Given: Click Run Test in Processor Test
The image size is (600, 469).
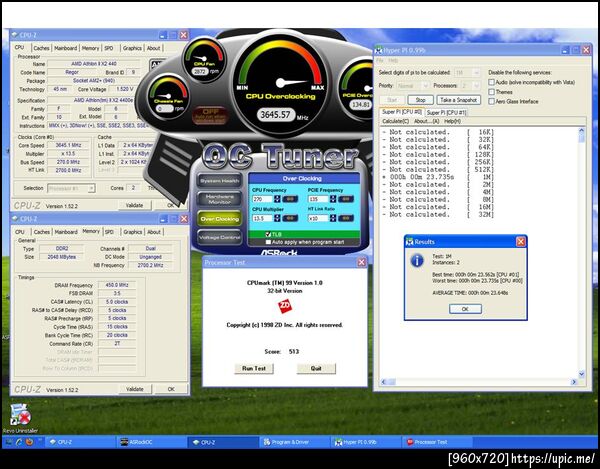Looking at the screenshot, I should pos(254,368).
